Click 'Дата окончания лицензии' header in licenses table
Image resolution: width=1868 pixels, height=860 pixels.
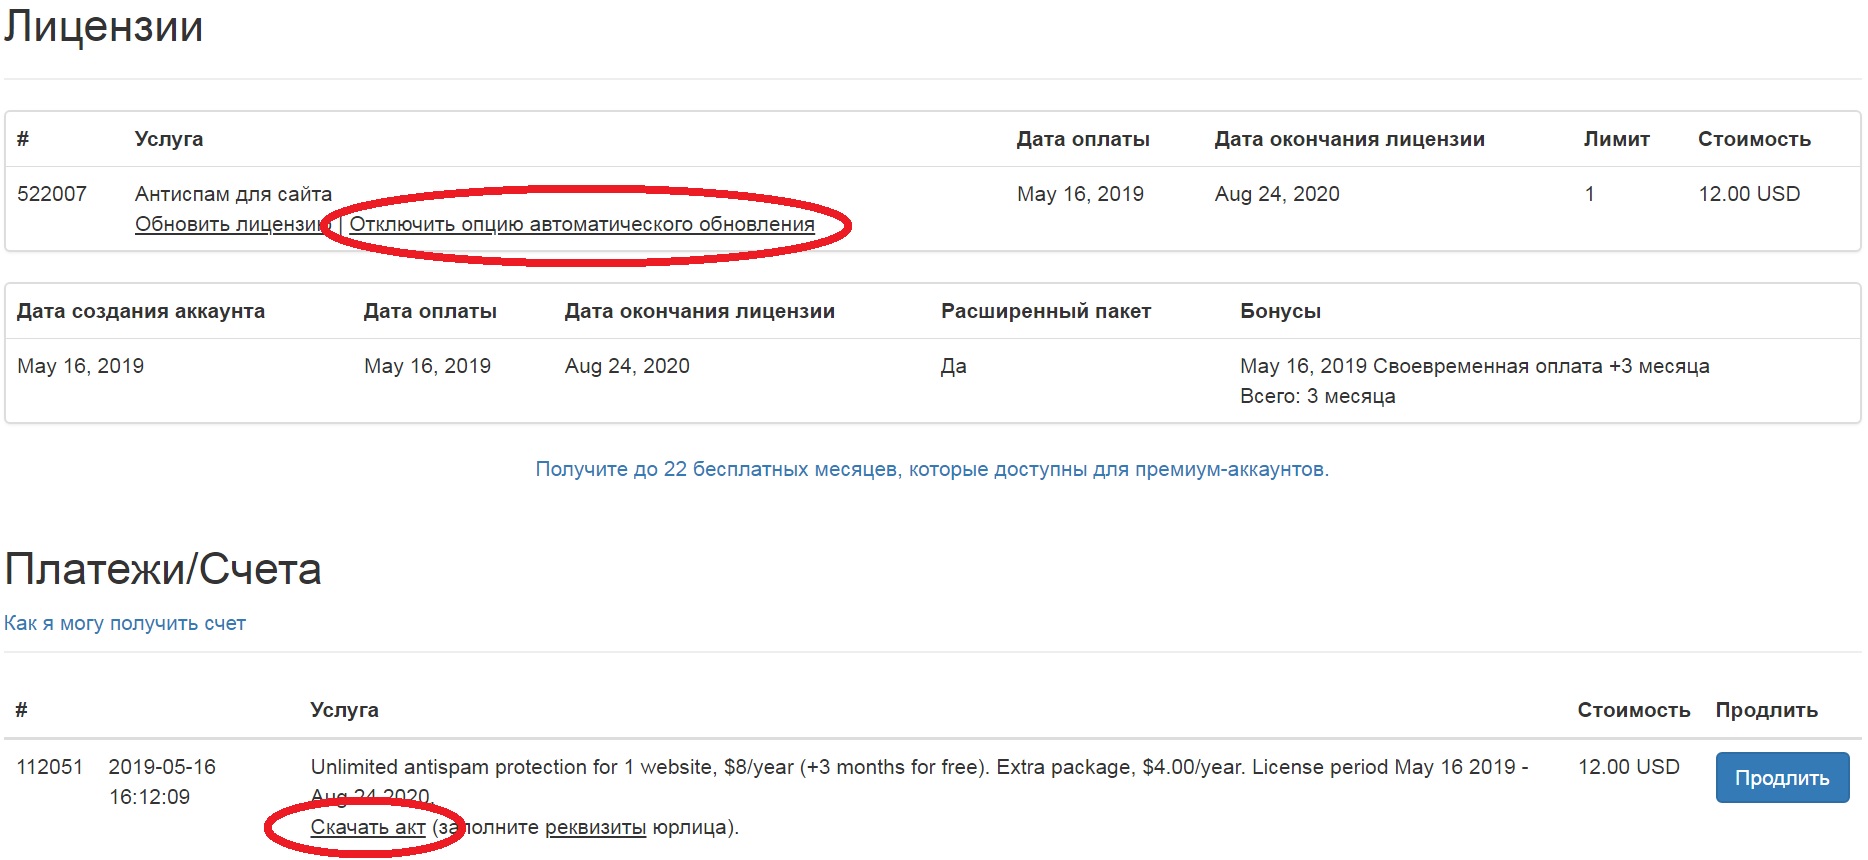pos(1349,139)
